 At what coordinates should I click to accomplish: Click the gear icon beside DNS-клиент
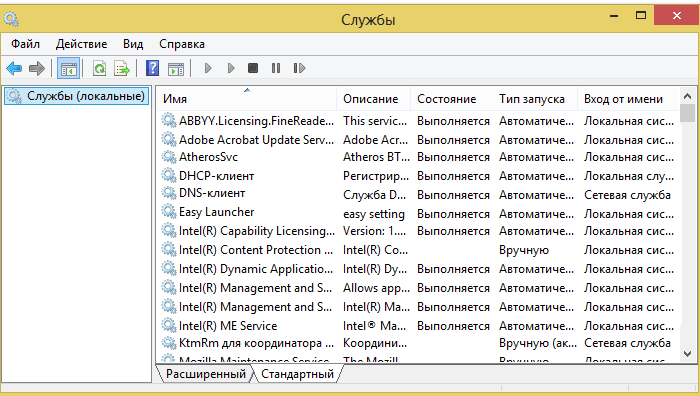(x=169, y=193)
